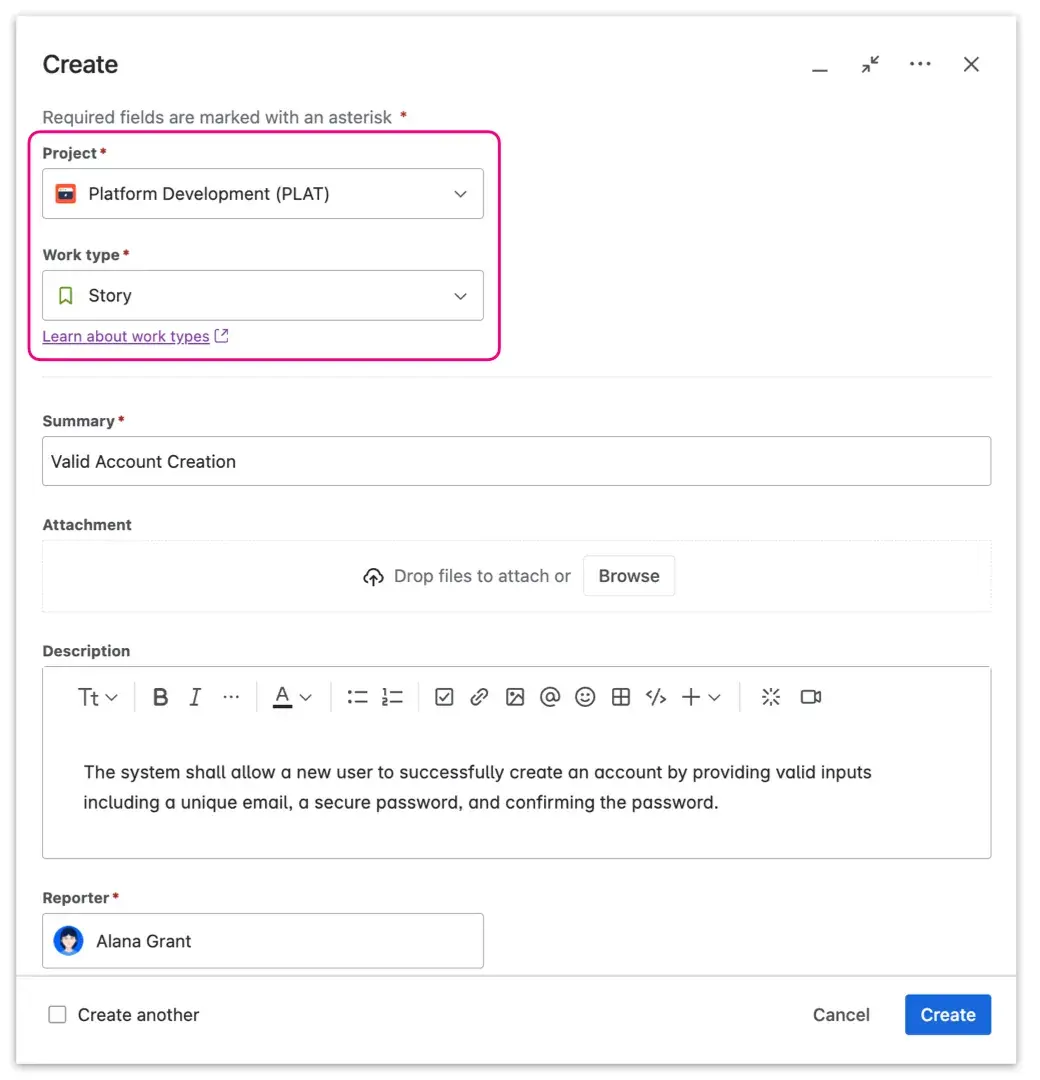
Task: Open the Work type dropdown showing Story
Action: pos(262,295)
